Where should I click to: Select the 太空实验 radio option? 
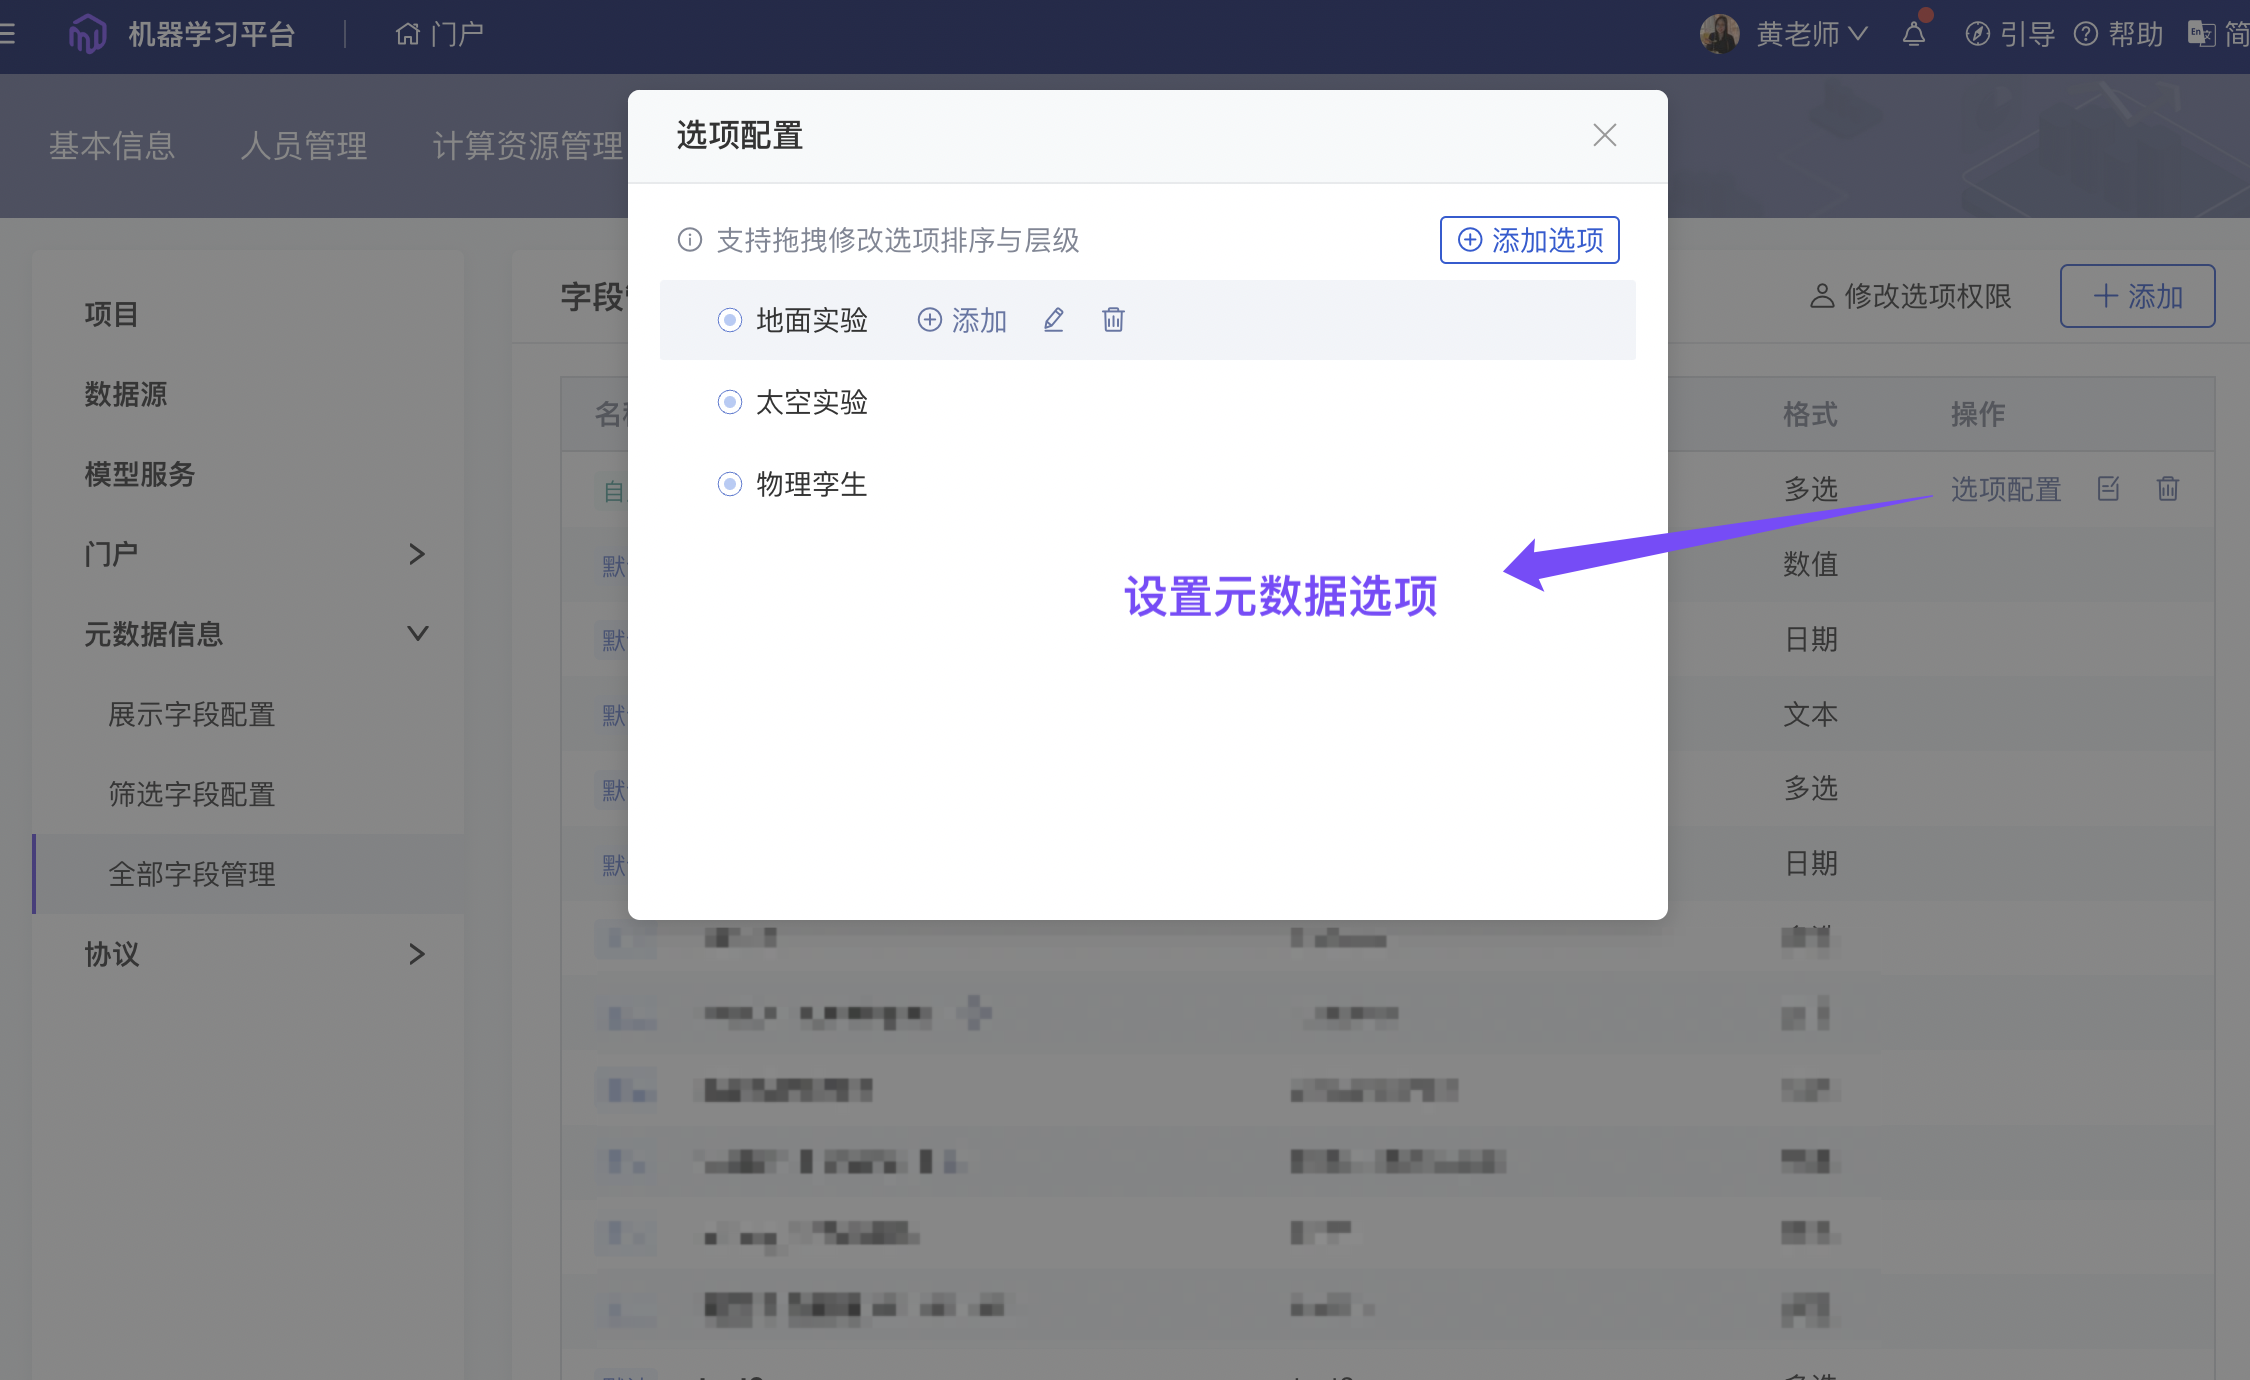pos(730,402)
